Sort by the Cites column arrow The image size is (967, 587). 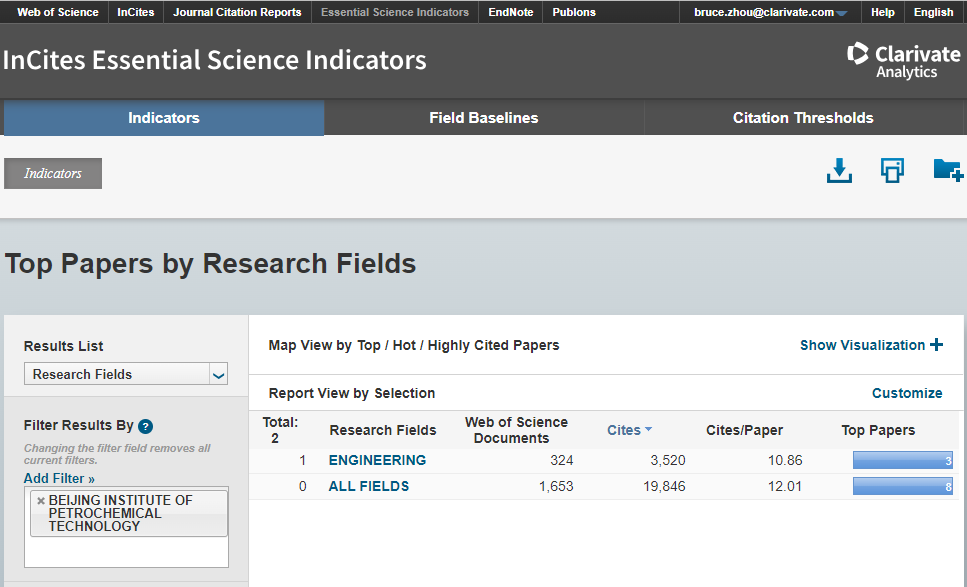coord(648,430)
